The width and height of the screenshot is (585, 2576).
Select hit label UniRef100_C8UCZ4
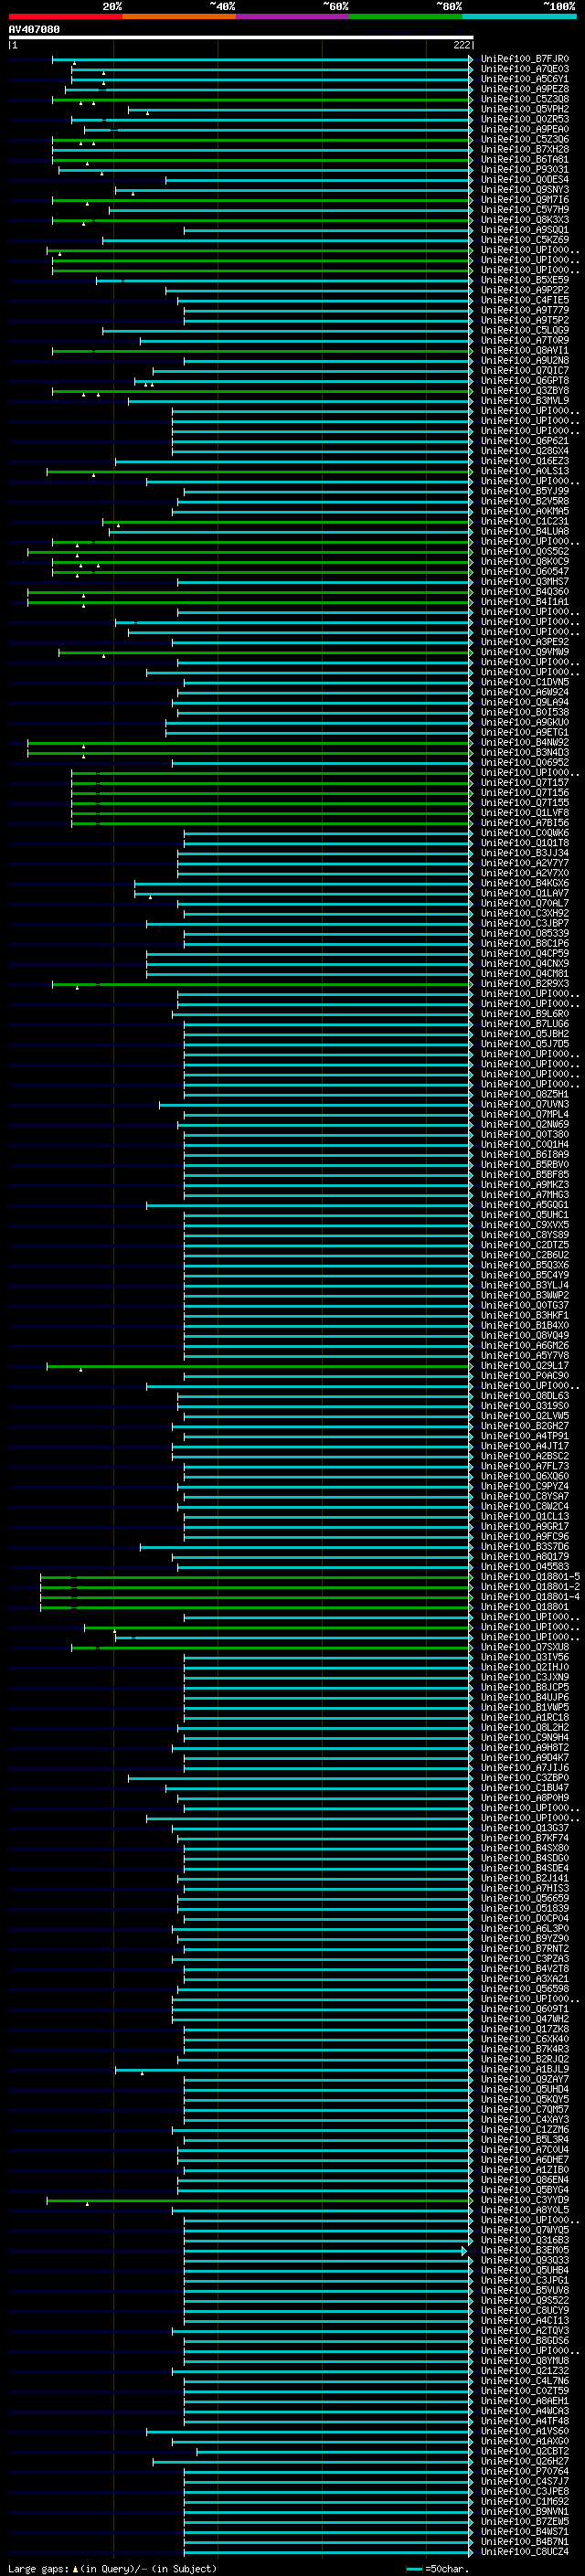[524, 2552]
